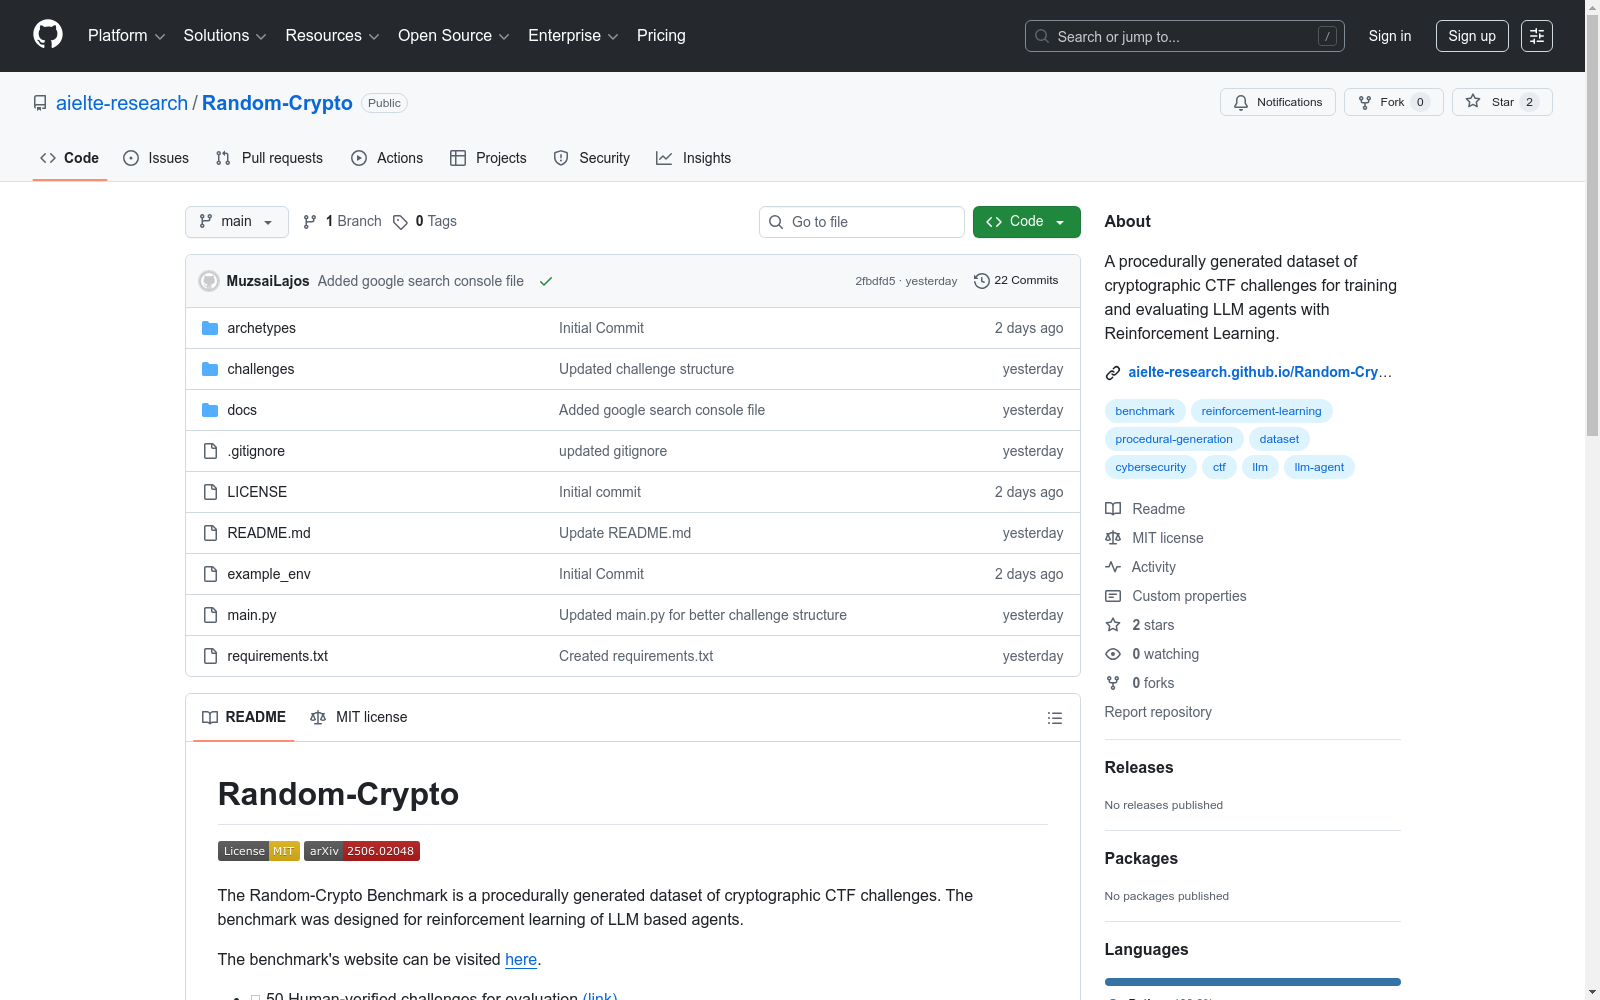Viewport: 1600px width, 1000px height.
Task: Click the benchmark topic tag
Action: [1145, 411]
